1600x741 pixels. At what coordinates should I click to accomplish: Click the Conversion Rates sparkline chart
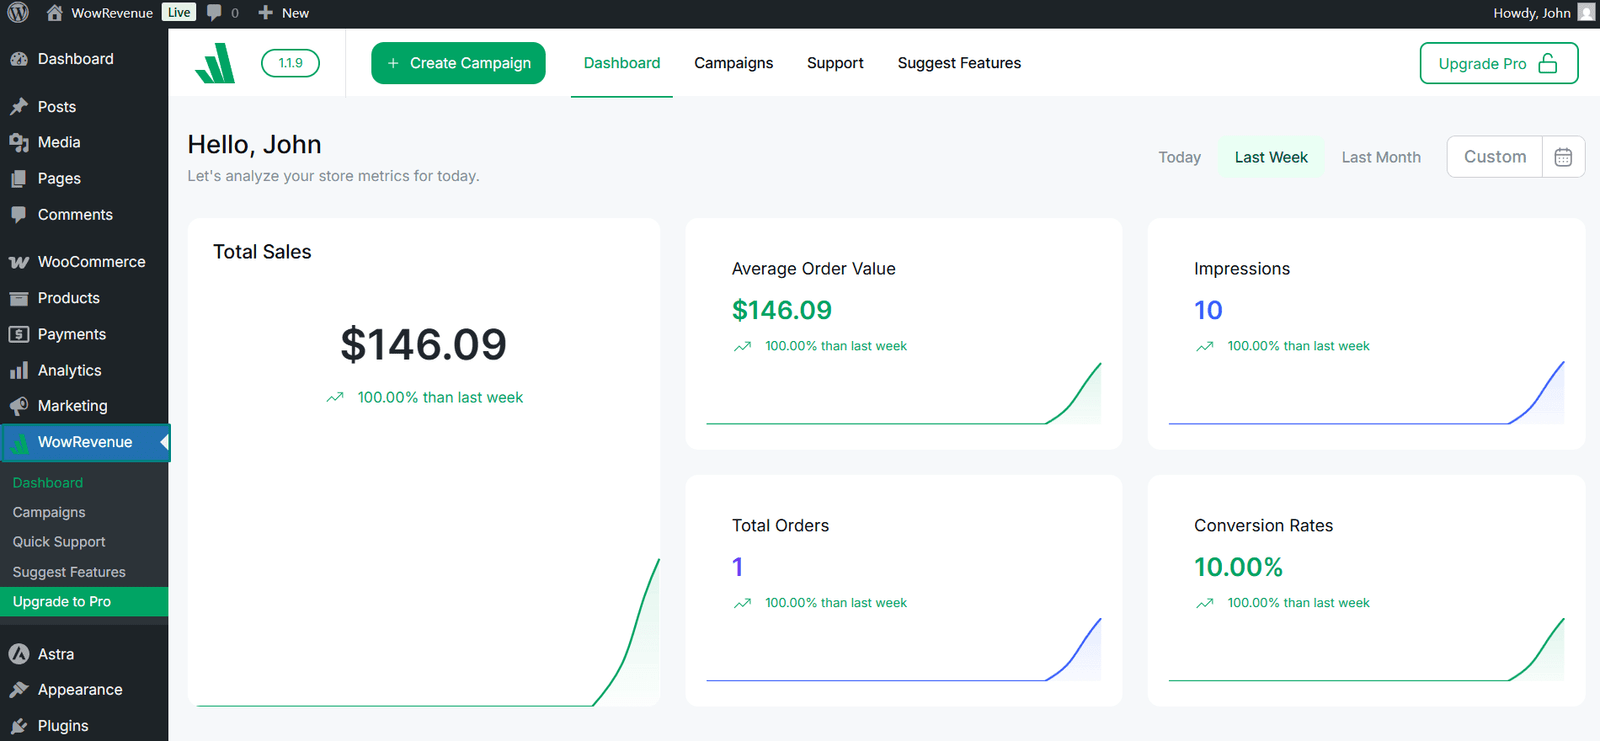tap(1366, 650)
